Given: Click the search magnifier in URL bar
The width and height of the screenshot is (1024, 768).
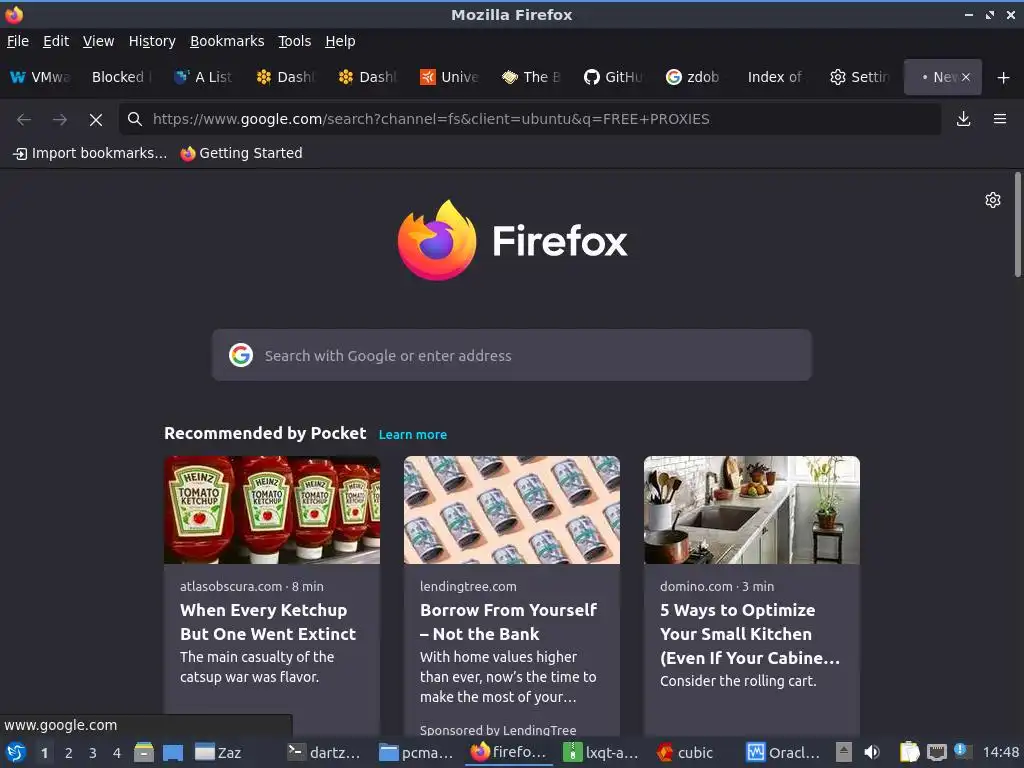Looking at the screenshot, I should tap(135, 119).
